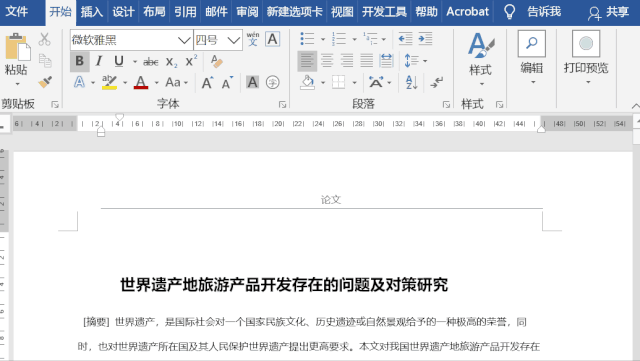Select the Format Painter brush icon
The height and width of the screenshot is (361, 640).
pos(45,82)
